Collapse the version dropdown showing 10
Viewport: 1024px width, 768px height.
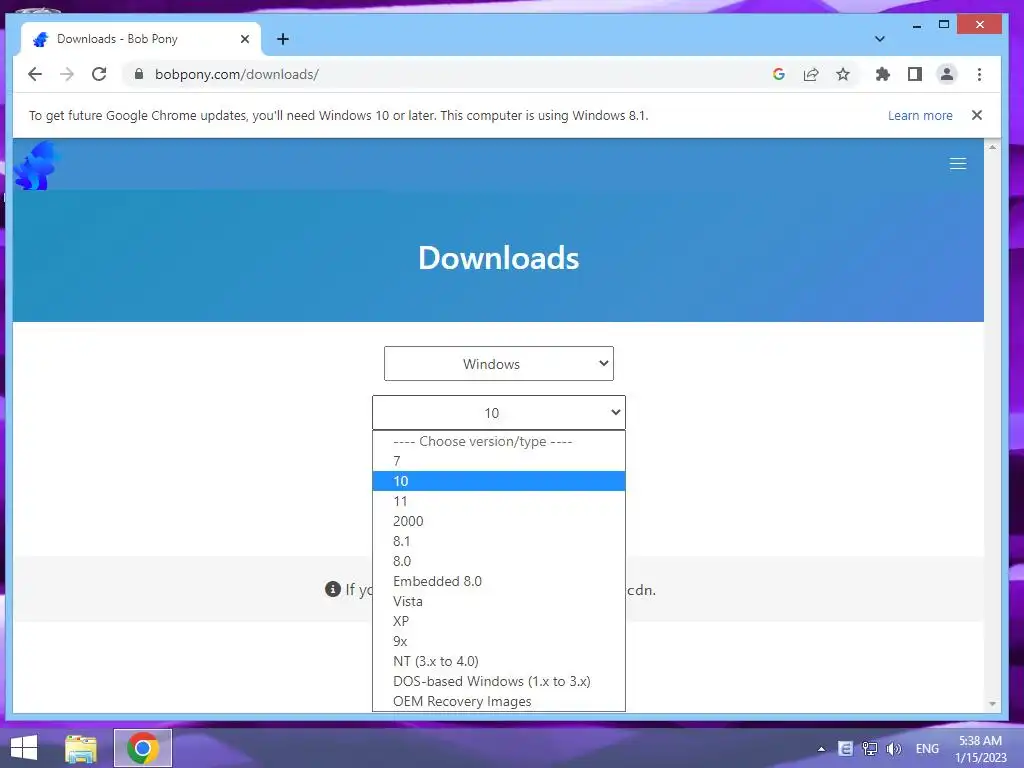click(499, 413)
